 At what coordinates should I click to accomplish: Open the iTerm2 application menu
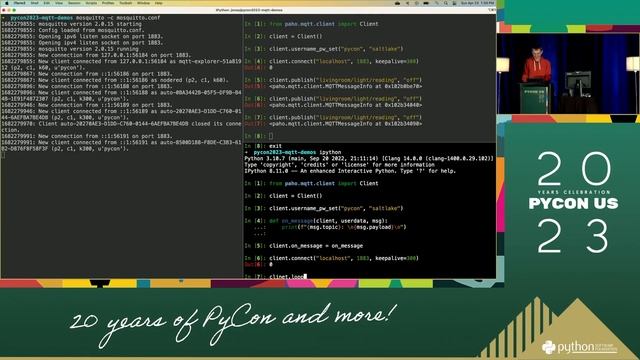20,3
